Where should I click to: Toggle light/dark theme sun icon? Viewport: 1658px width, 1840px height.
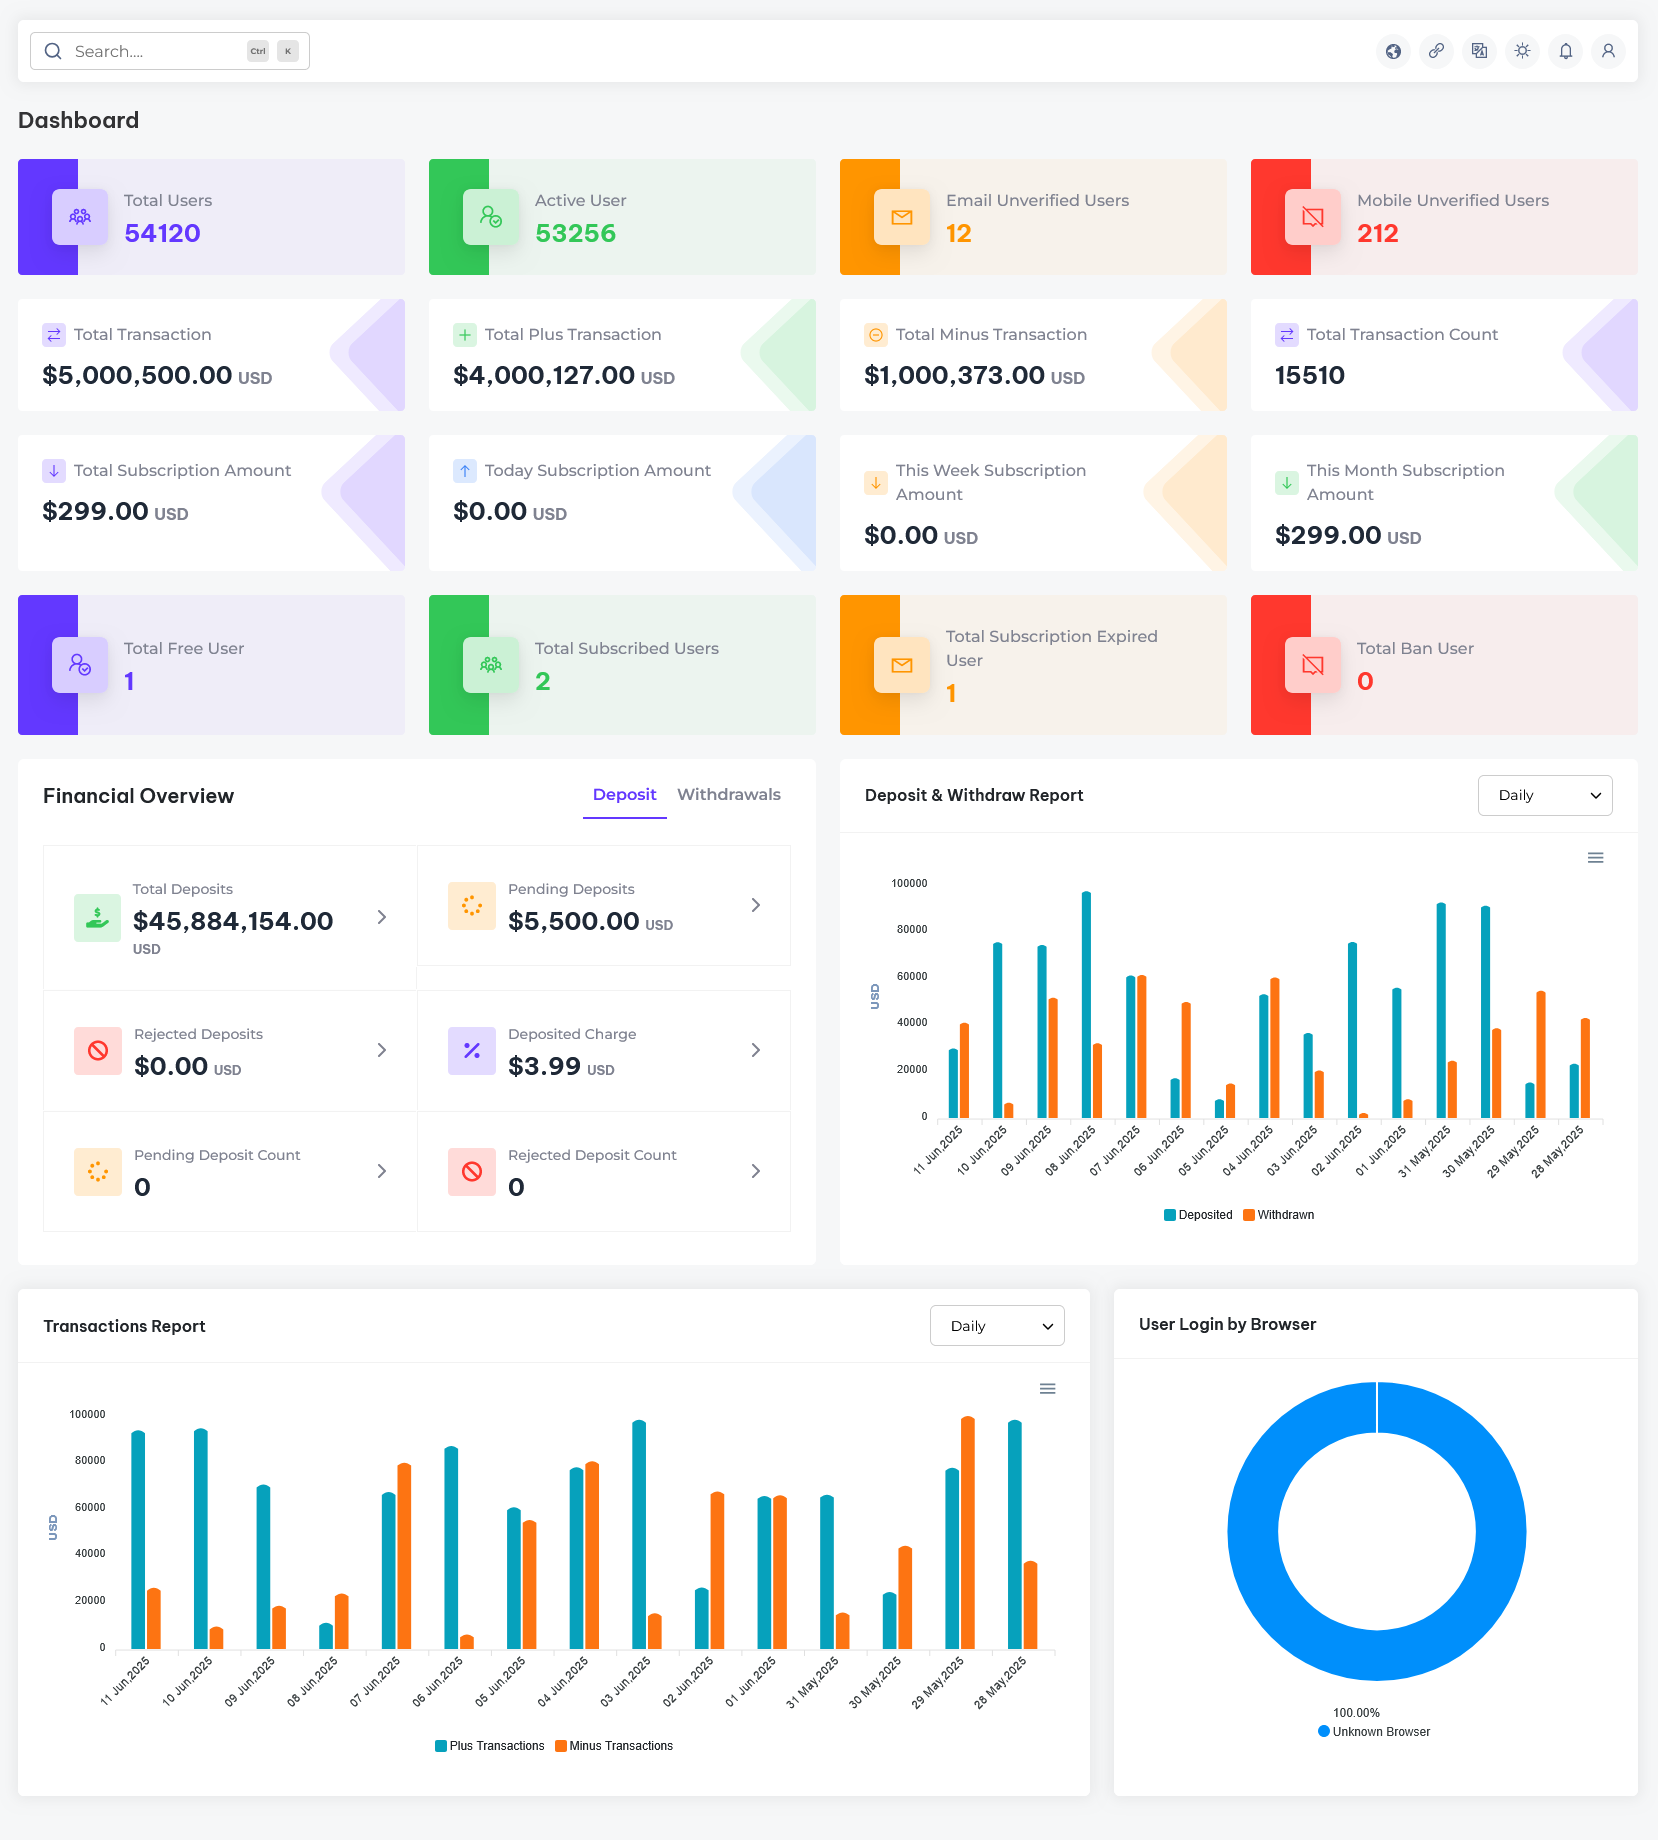tap(1522, 51)
